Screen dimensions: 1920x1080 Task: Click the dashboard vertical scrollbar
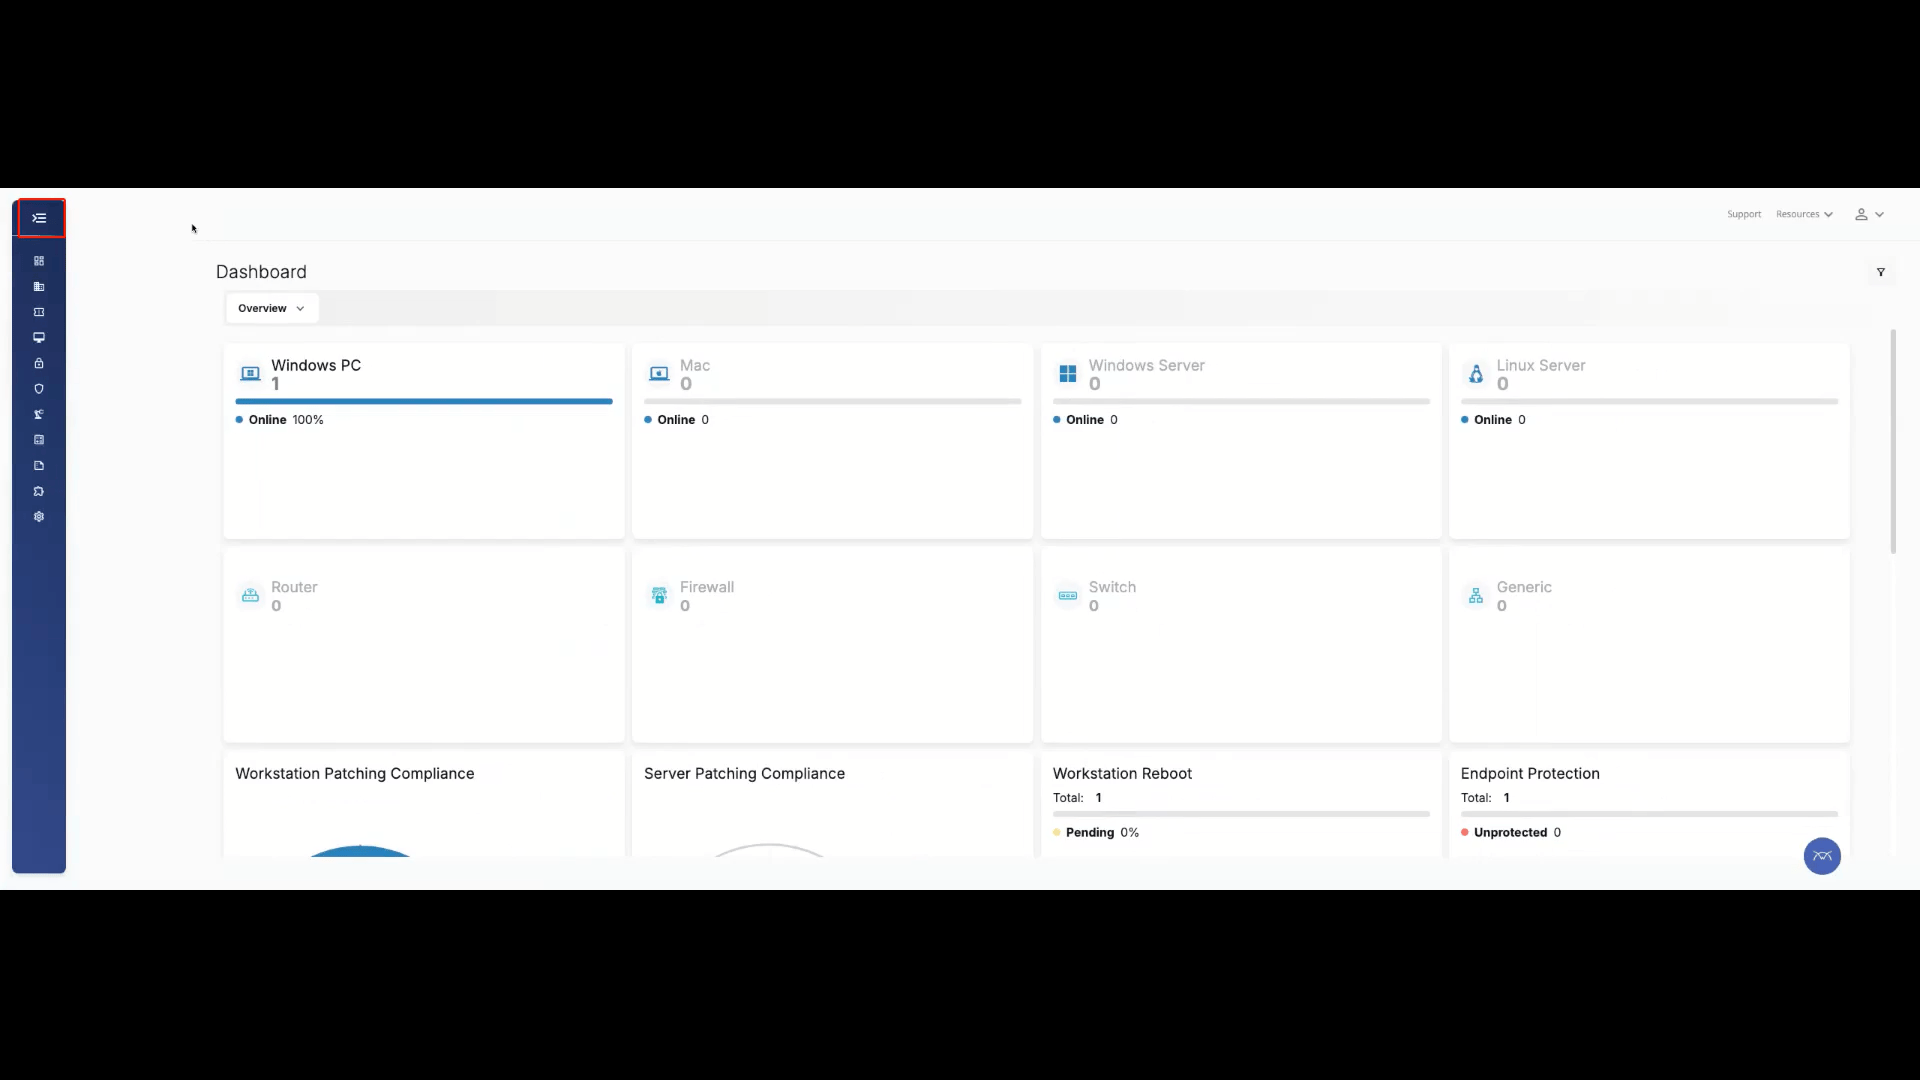[1892, 440]
